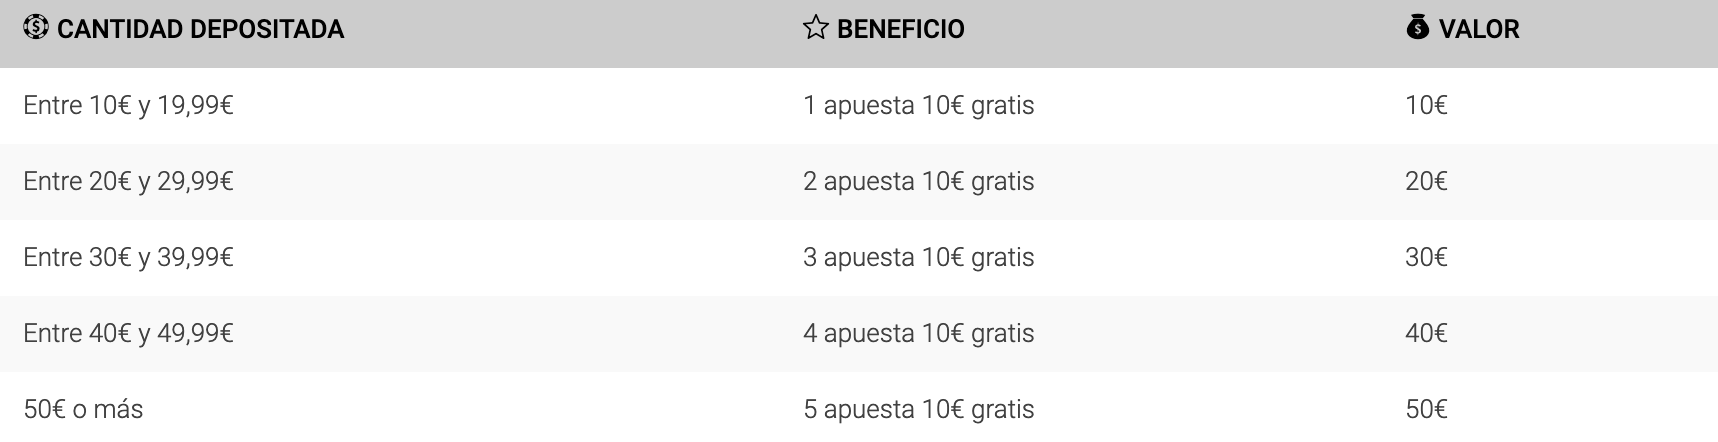Click the 'Entre 20€ y 29,99€' cell
Screen dimensions: 1718x442
pyautogui.click(x=128, y=182)
